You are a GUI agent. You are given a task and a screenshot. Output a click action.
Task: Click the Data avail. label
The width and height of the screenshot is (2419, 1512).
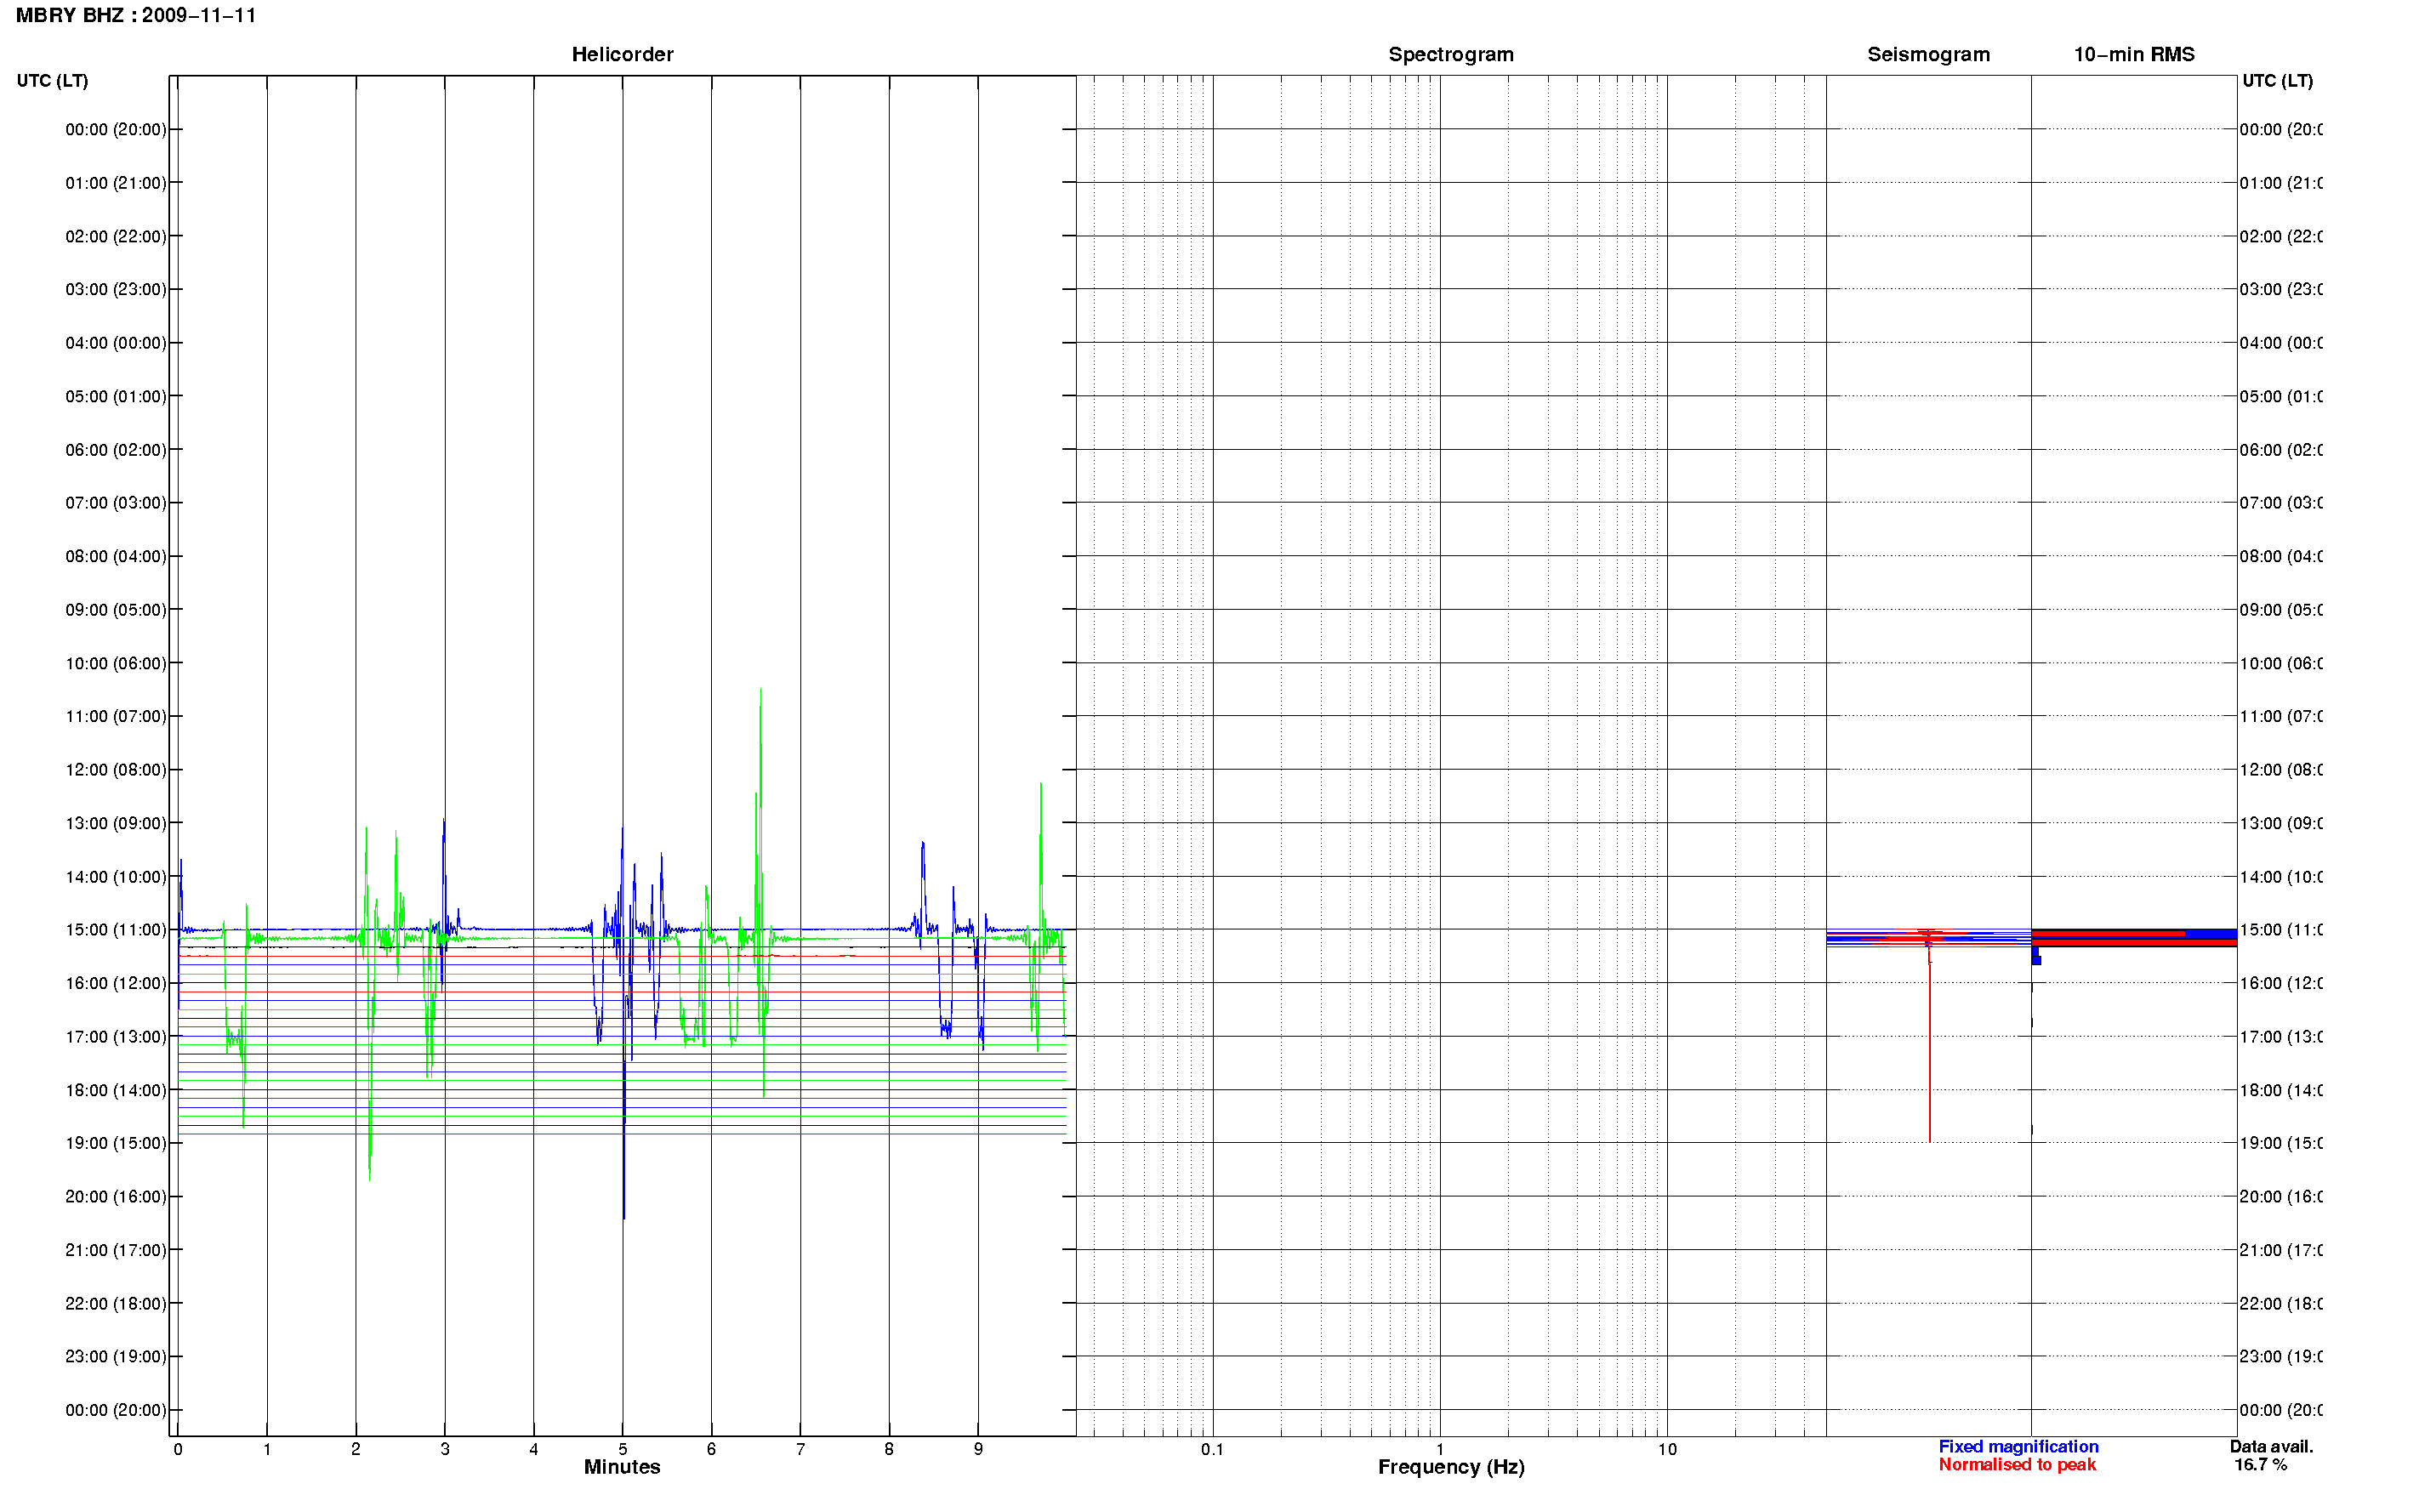[x=2271, y=1447]
